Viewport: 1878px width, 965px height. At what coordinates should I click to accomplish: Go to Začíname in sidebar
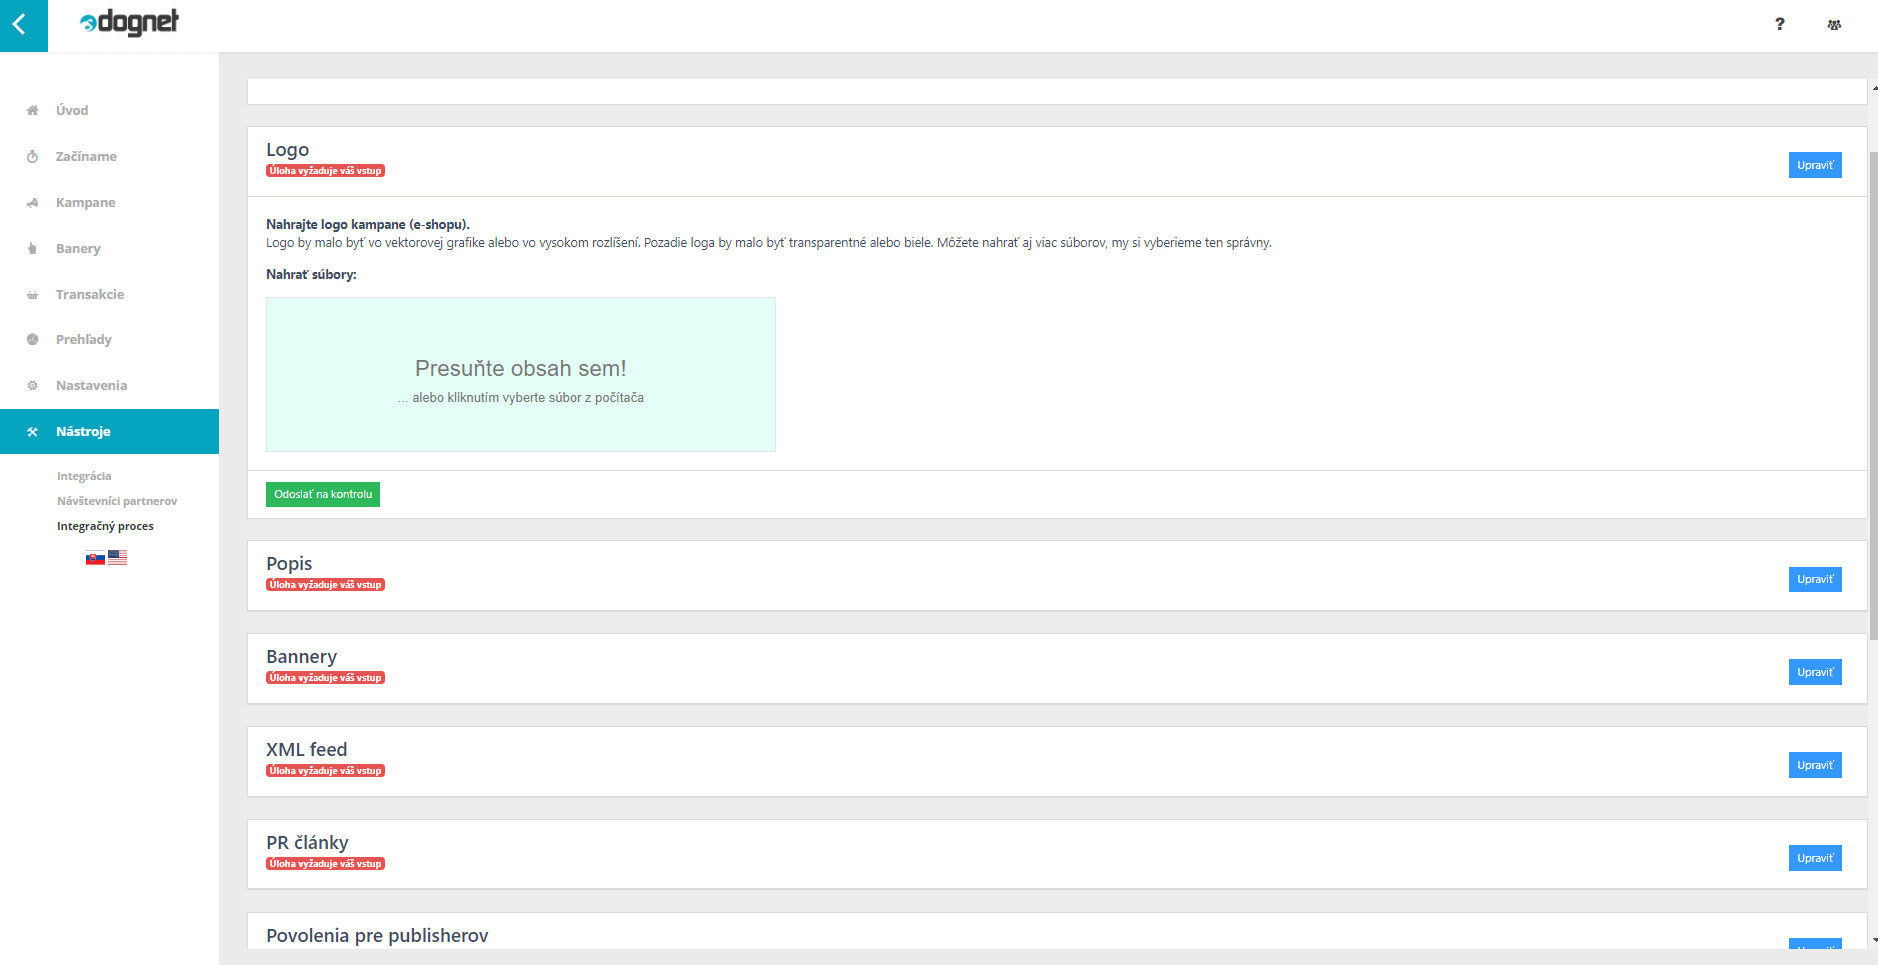click(86, 156)
